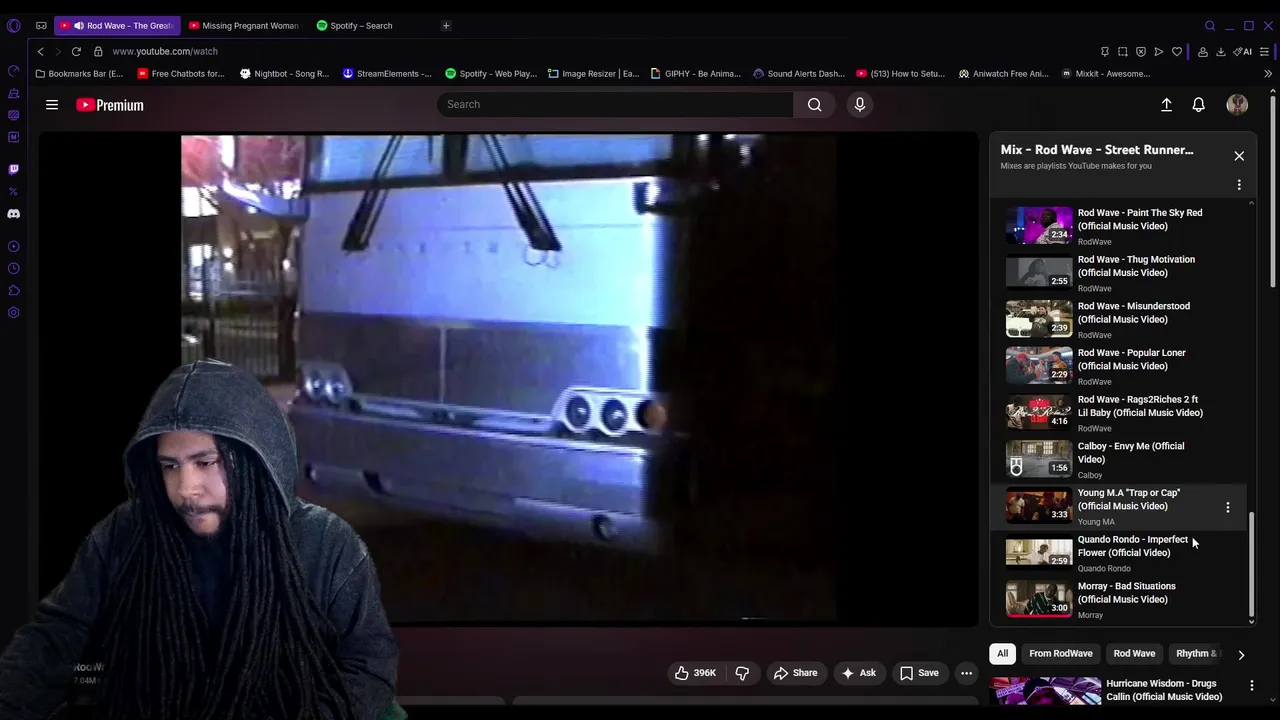Start YouTube voice search with microphone

point(859,104)
